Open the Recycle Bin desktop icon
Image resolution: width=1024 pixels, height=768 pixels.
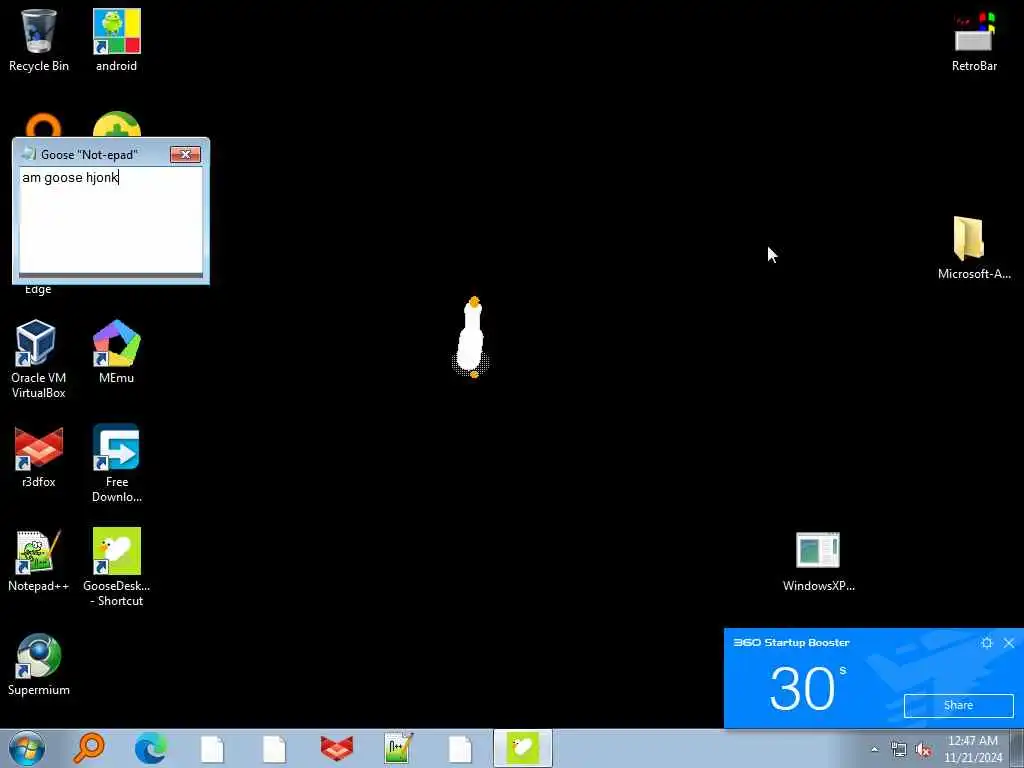(39, 40)
